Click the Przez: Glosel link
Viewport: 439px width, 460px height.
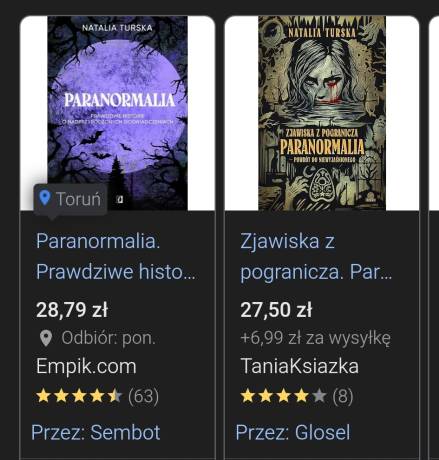pos(293,432)
